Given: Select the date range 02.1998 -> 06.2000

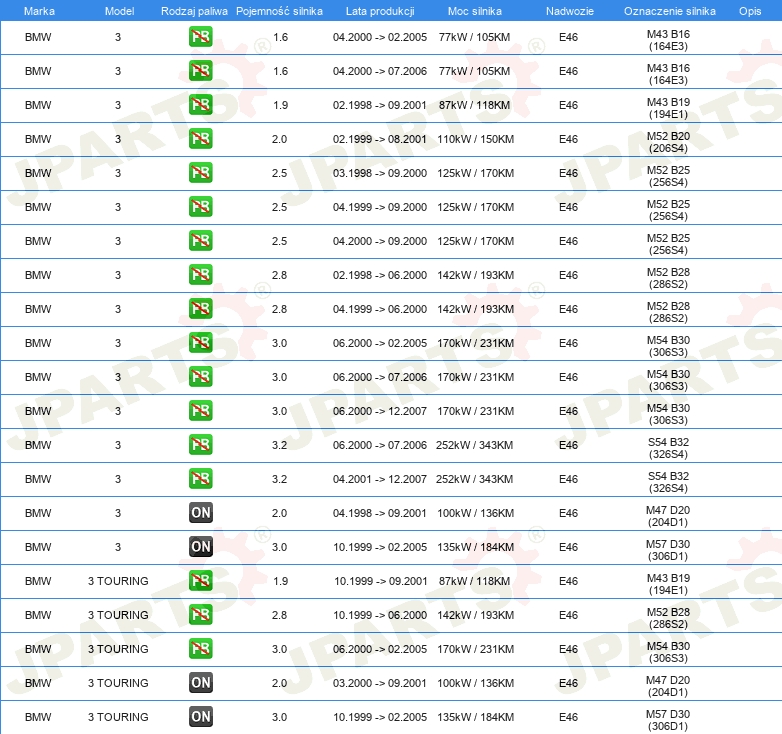Looking at the screenshot, I should click(380, 275).
